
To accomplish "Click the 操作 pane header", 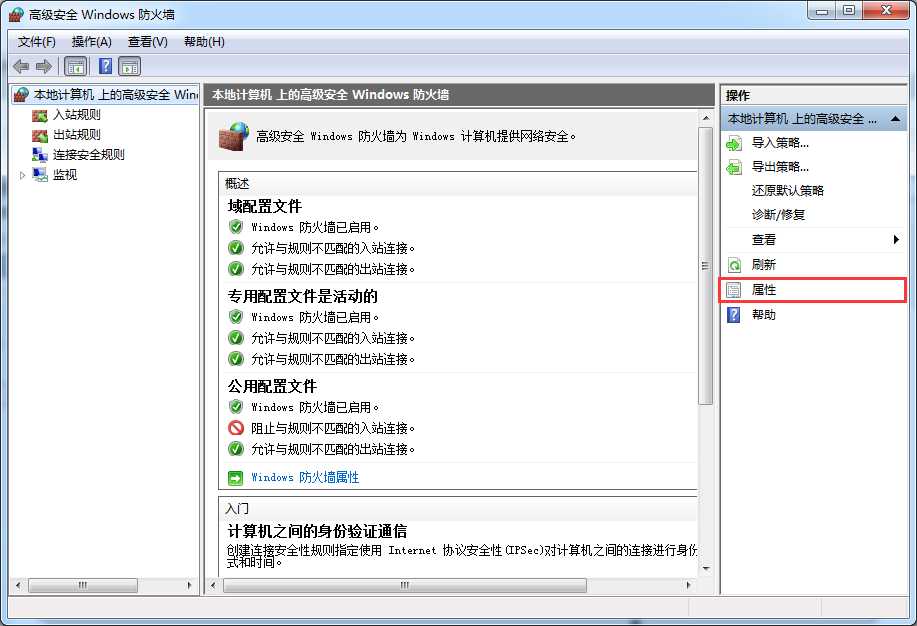I will [x=737, y=95].
